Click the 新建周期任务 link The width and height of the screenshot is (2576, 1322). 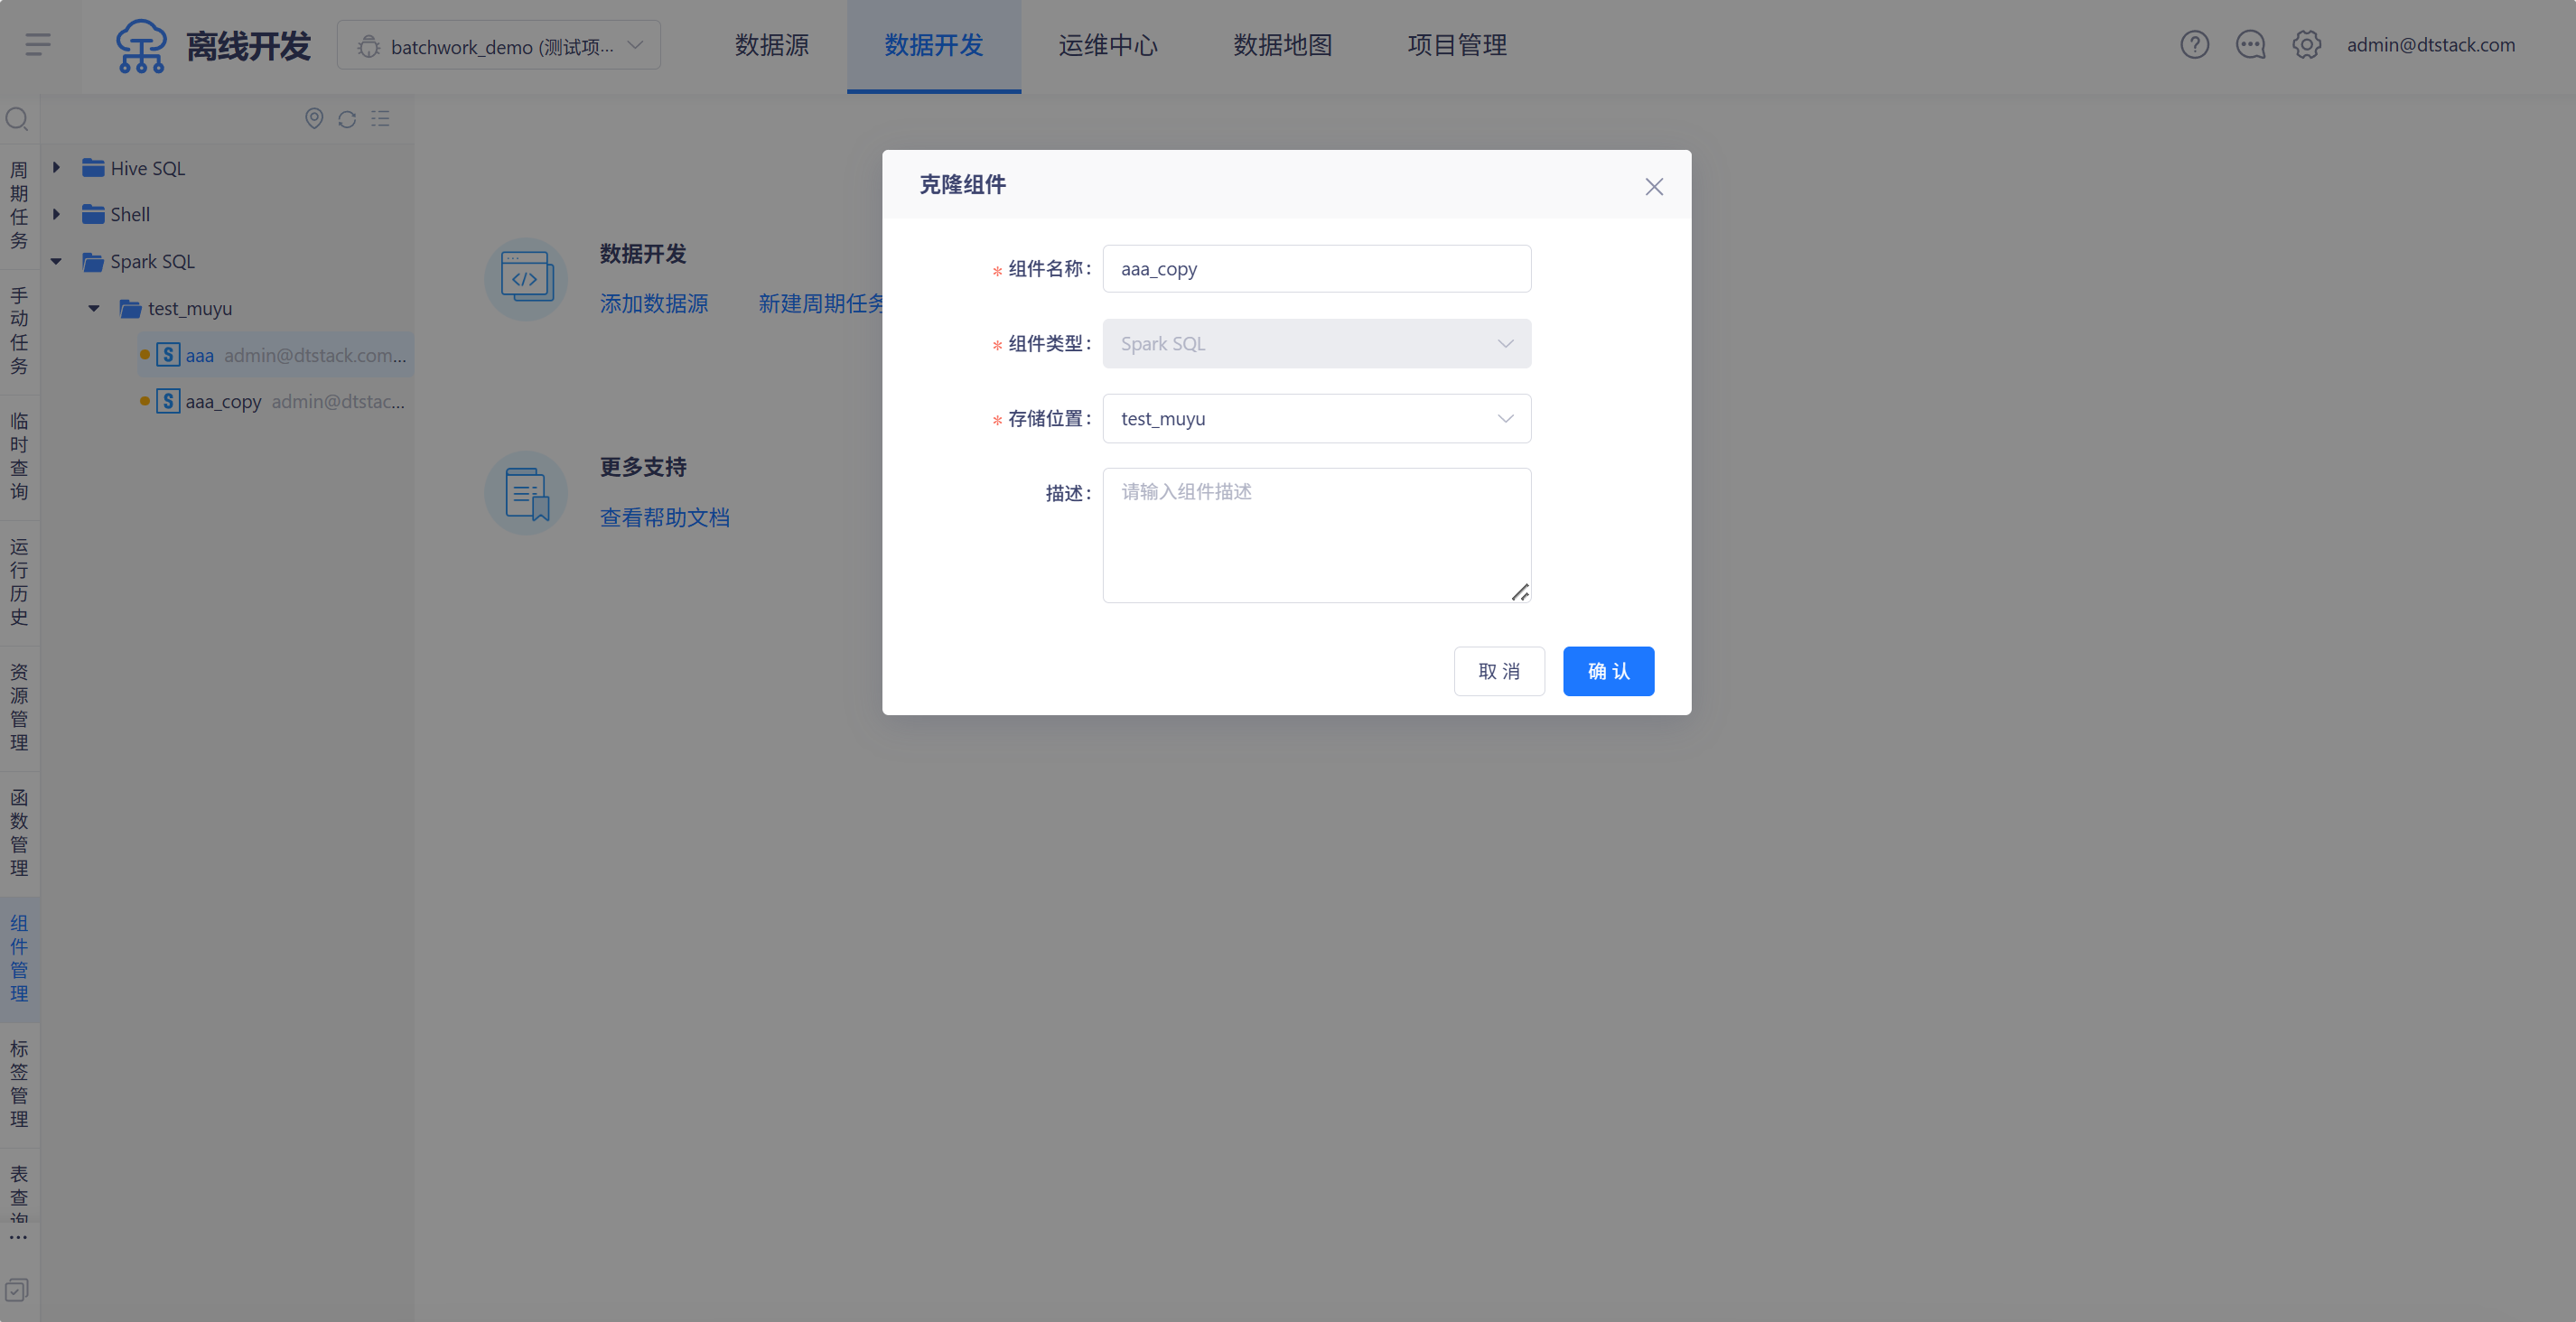[821, 304]
